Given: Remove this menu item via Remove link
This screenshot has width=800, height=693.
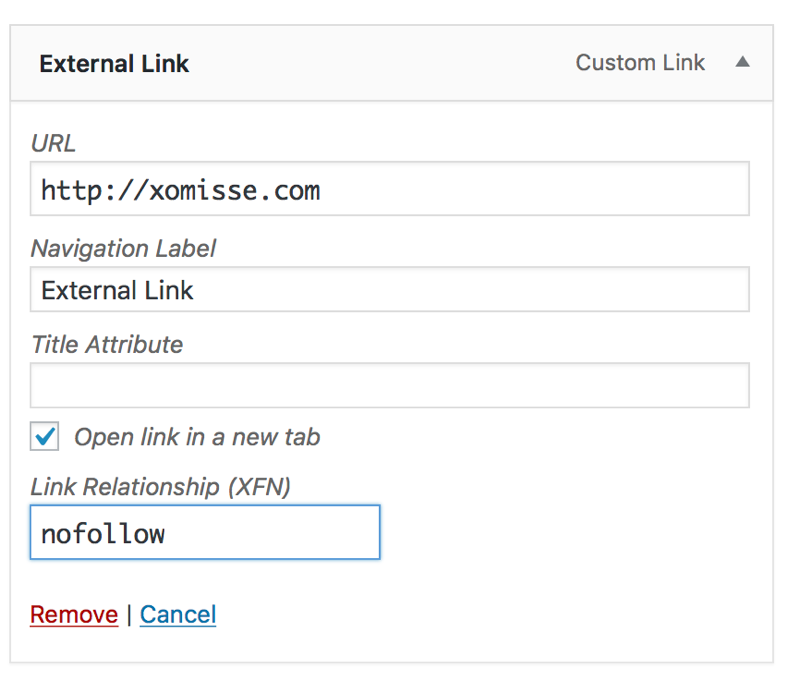Looking at the screenshot, I should coord(74,614).
